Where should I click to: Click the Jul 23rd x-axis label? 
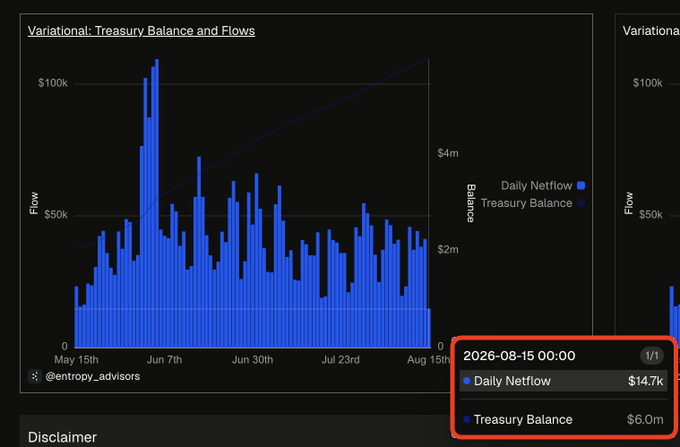pos(340,360)
